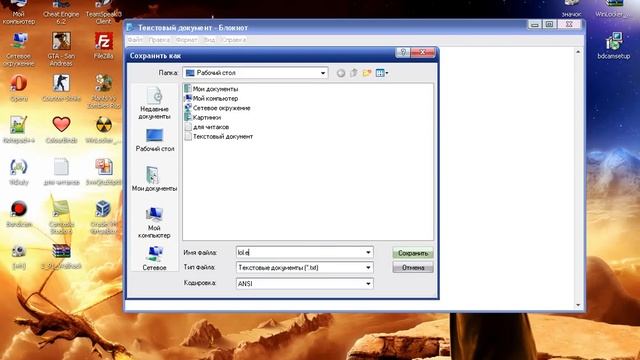Open Counter-Strike desktop icon
Viewport: 640px width, 360px height.
(x=61, y=88)
